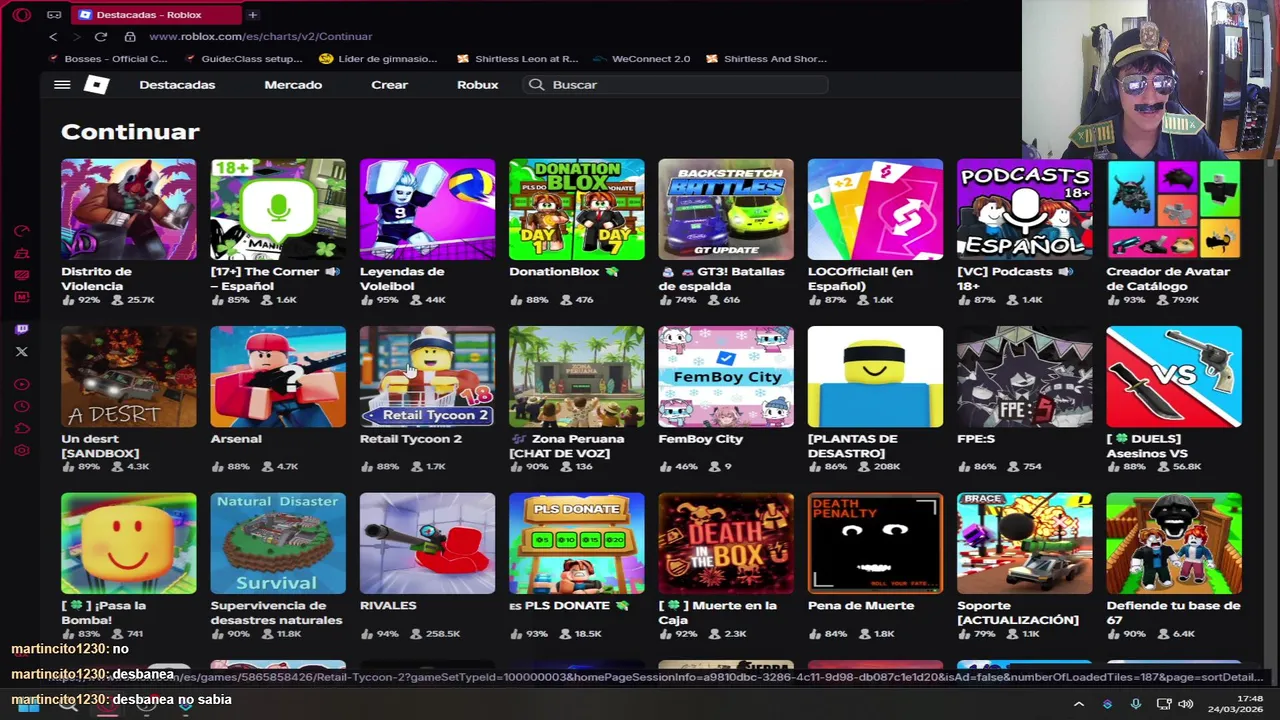The width and height of the screenshot is (1280, 720).
Task: Open Un desrt [SANDBOX] game thumbnail
Action: (x=128, y=376)
